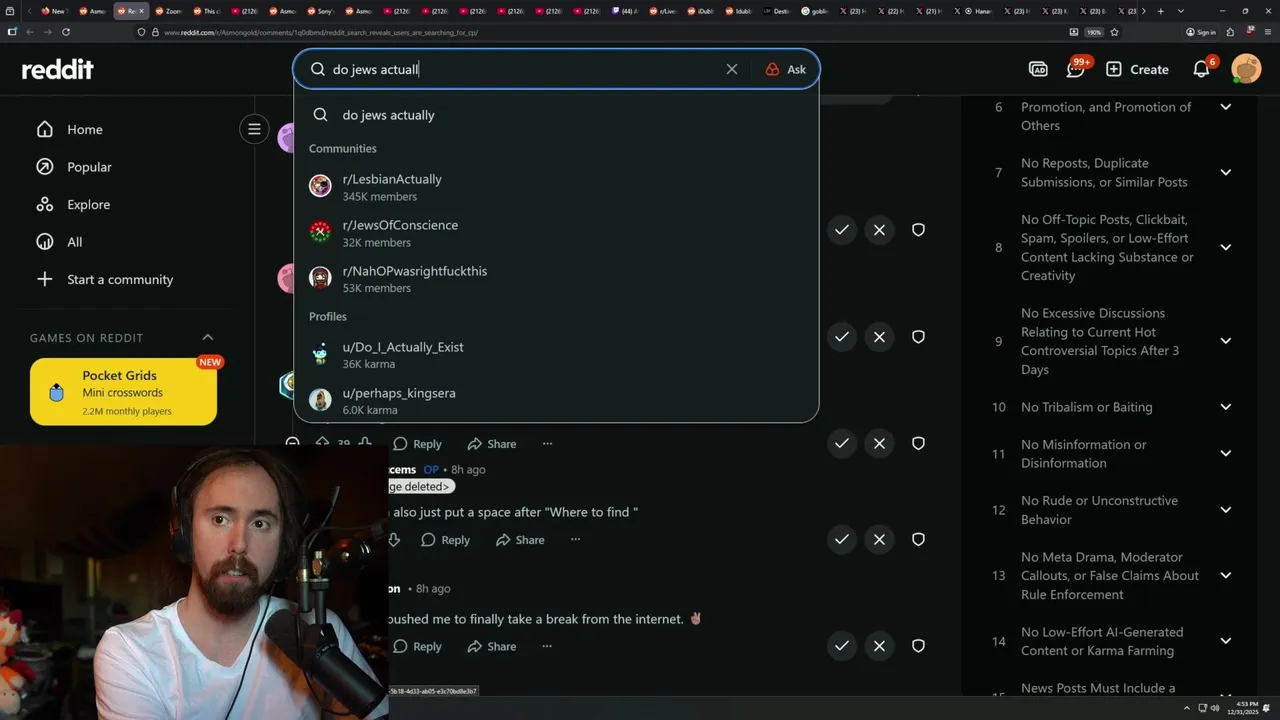The height and width of the screenshot is (720, 1280).
Task: Switch to the Sony browser tab
Action: point(319,11)
